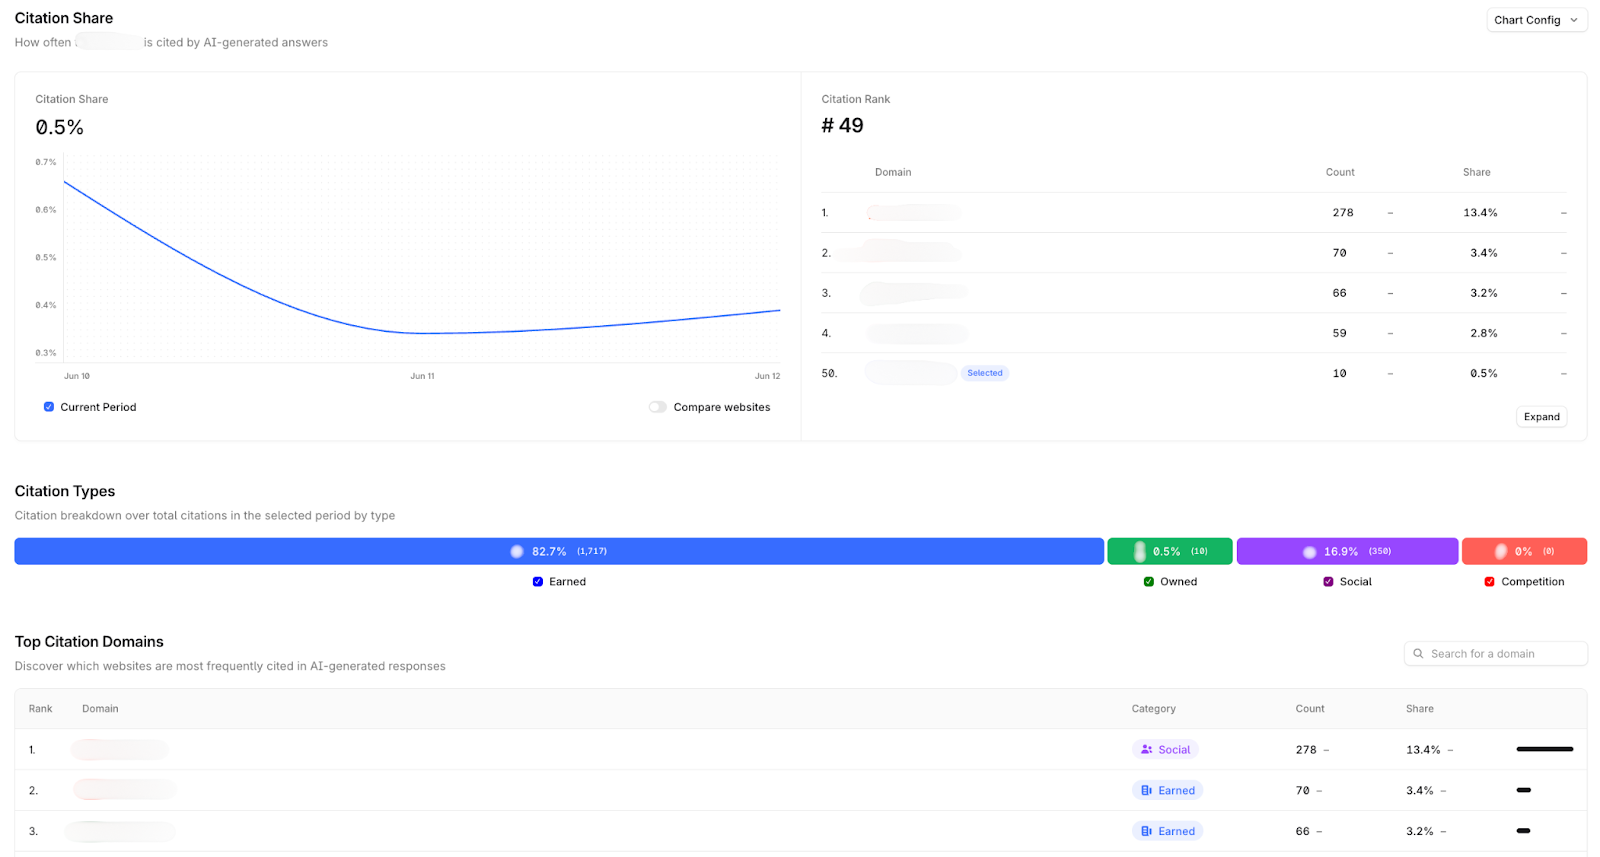Click the 0.5% Citation Share headline value

click(60, 127)
